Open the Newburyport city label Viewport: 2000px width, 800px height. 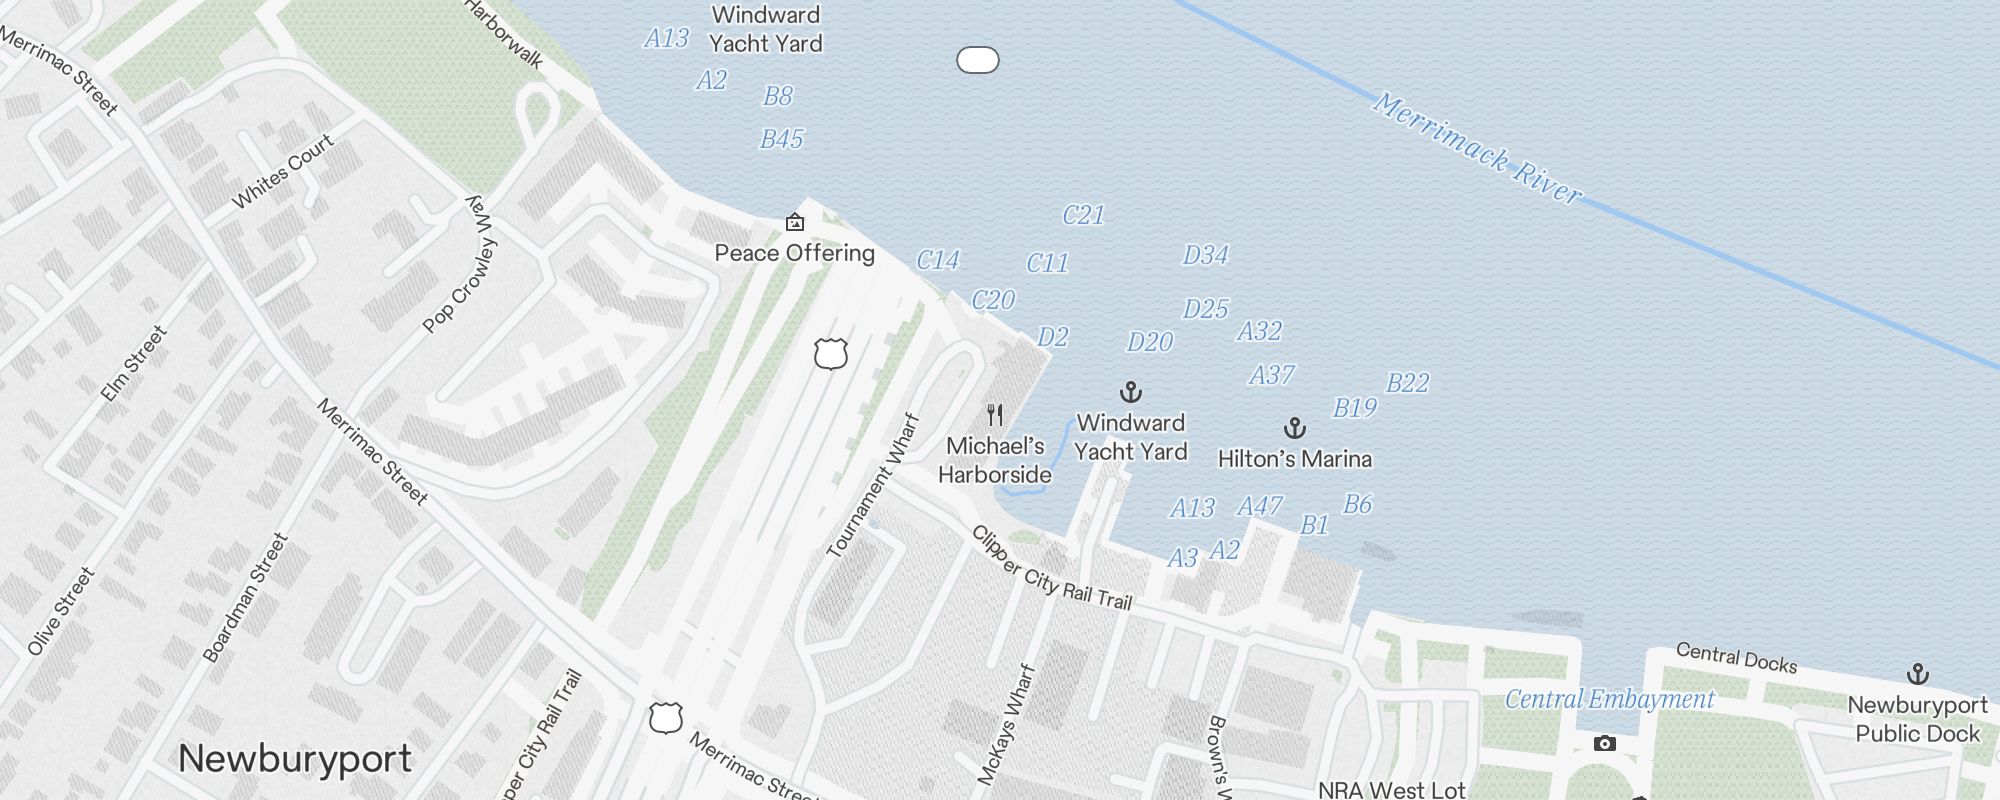[x=295, y=759]
